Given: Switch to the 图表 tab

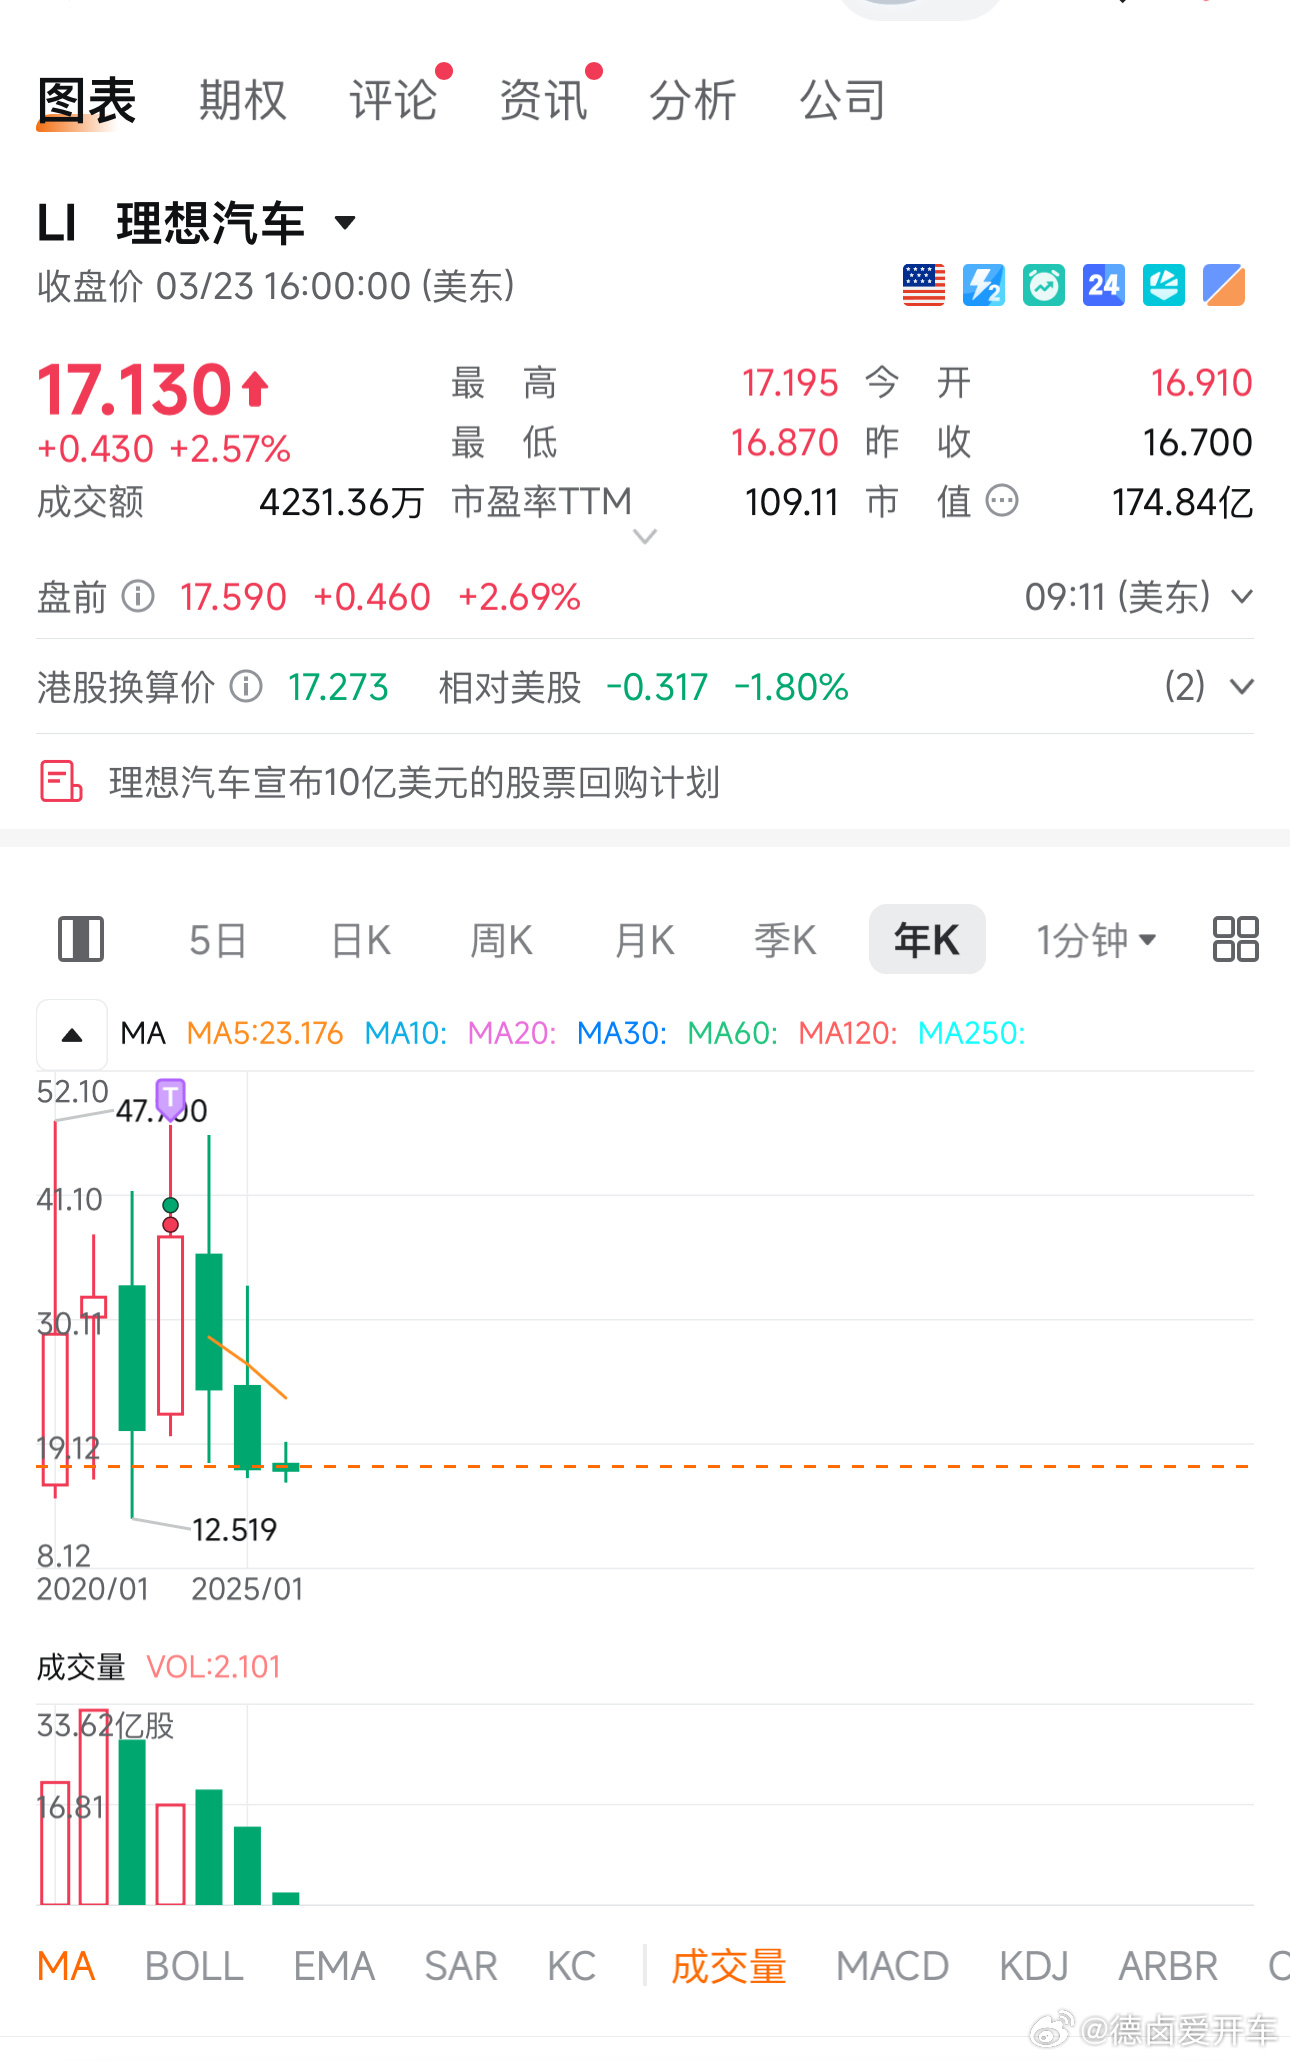Looking at the screenshot, I should 87,102.
